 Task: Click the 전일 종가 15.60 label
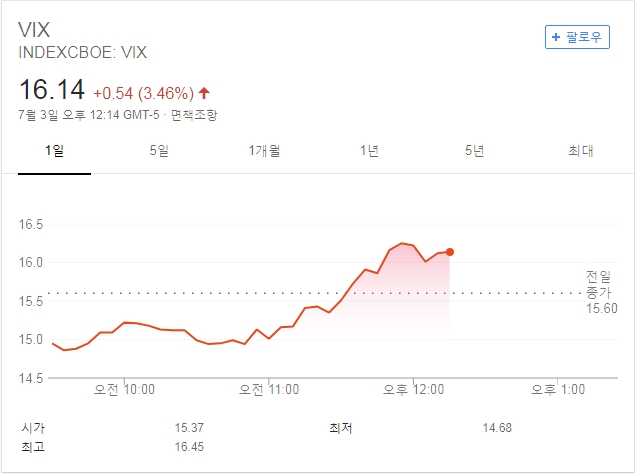600,291
